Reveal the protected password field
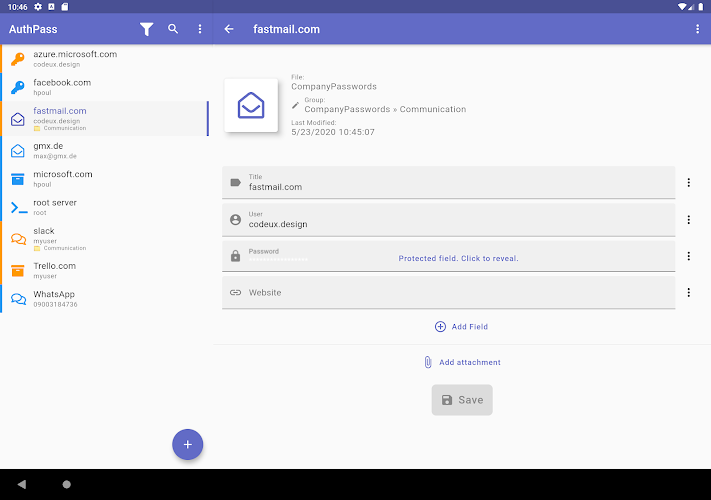This screenshot has width=711, height=500. [458, 258]
